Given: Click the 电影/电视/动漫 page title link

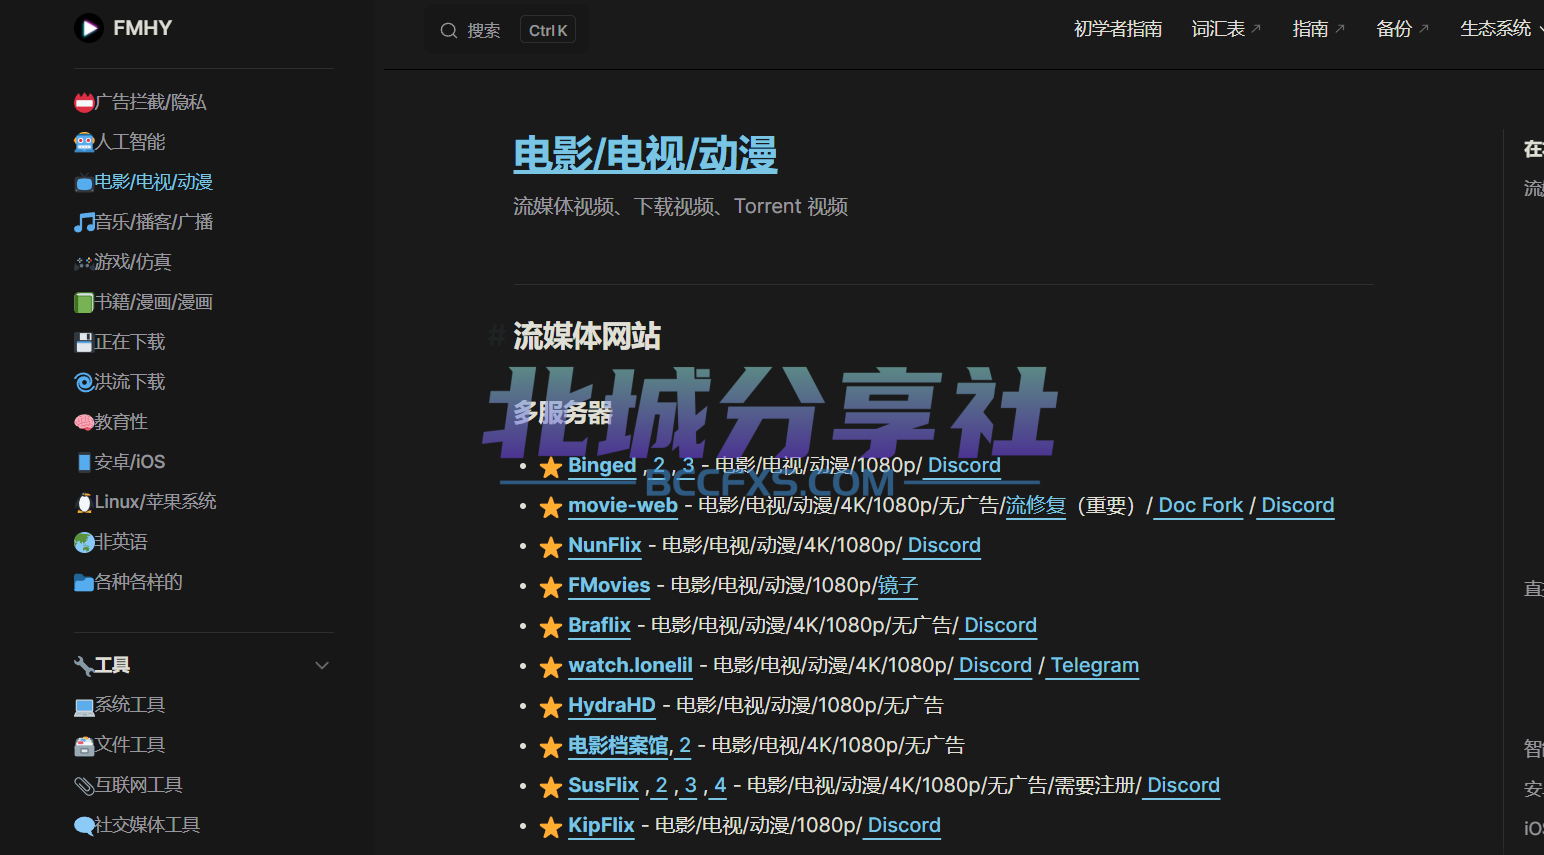Looking at the screenshot, I should (x=645, y=154).
